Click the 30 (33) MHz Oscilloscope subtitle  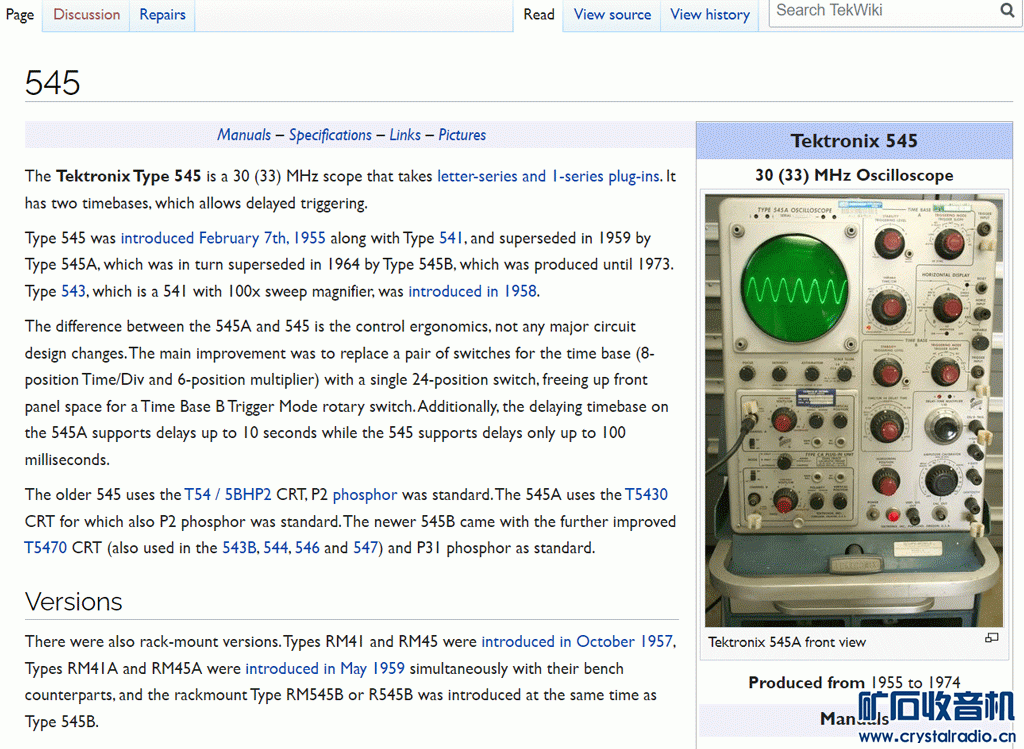(x=854, y=176)
